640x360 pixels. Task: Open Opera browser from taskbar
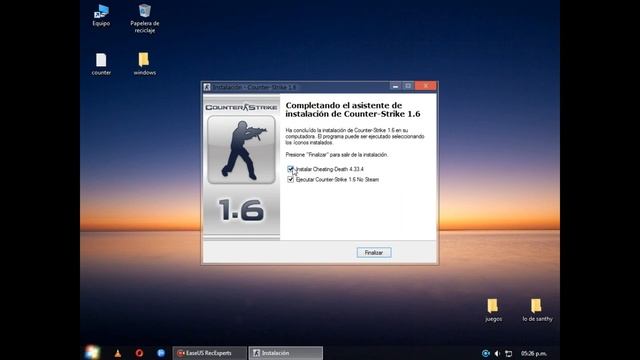[139, 353]
